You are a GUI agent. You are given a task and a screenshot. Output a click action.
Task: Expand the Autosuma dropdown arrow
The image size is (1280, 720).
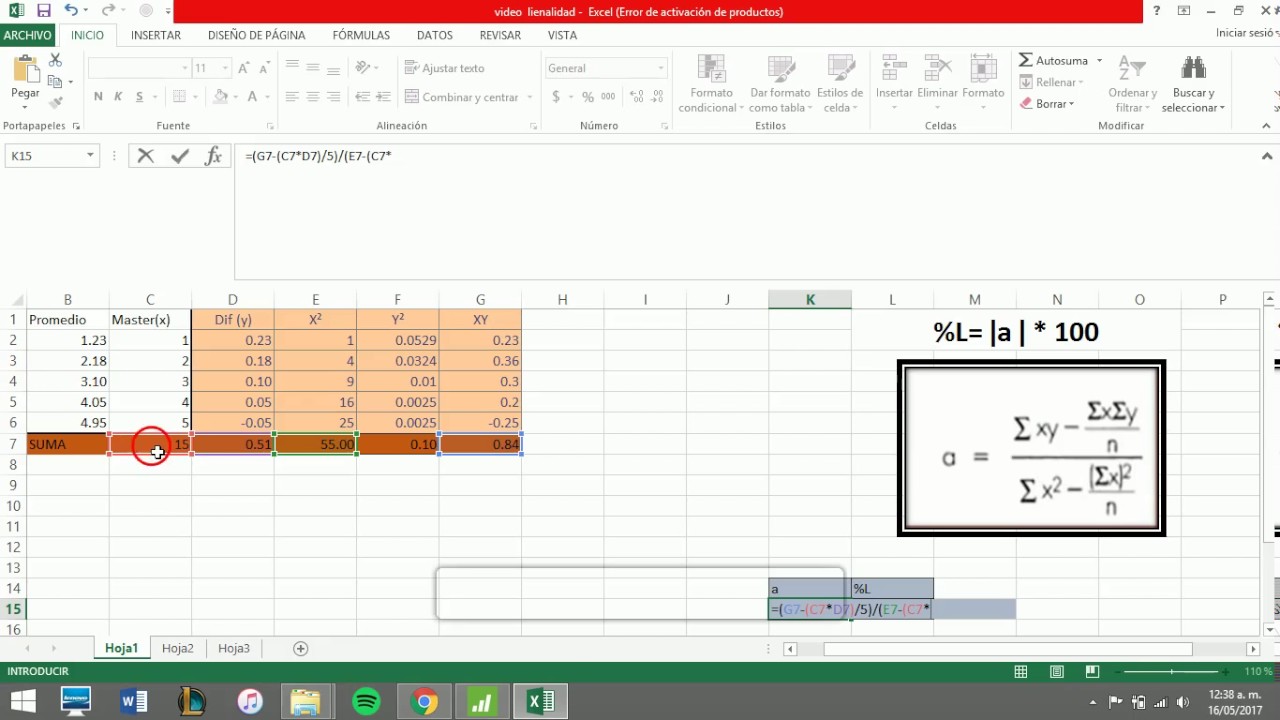[x=1099, y=61]
